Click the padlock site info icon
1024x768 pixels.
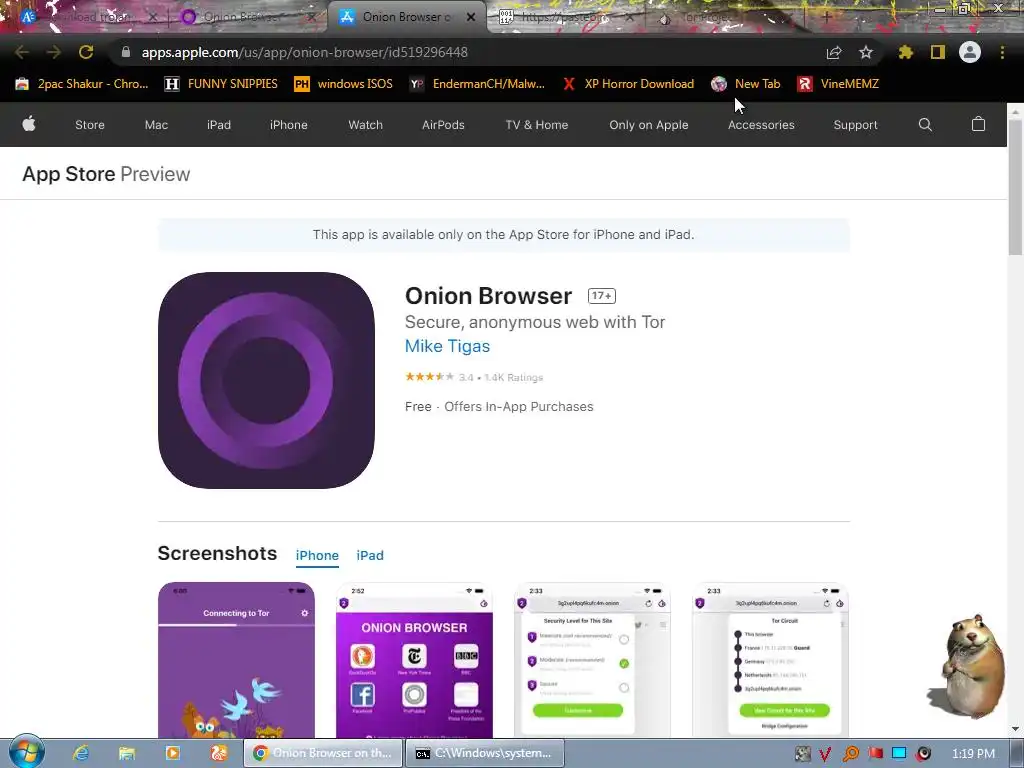[126, 52]
